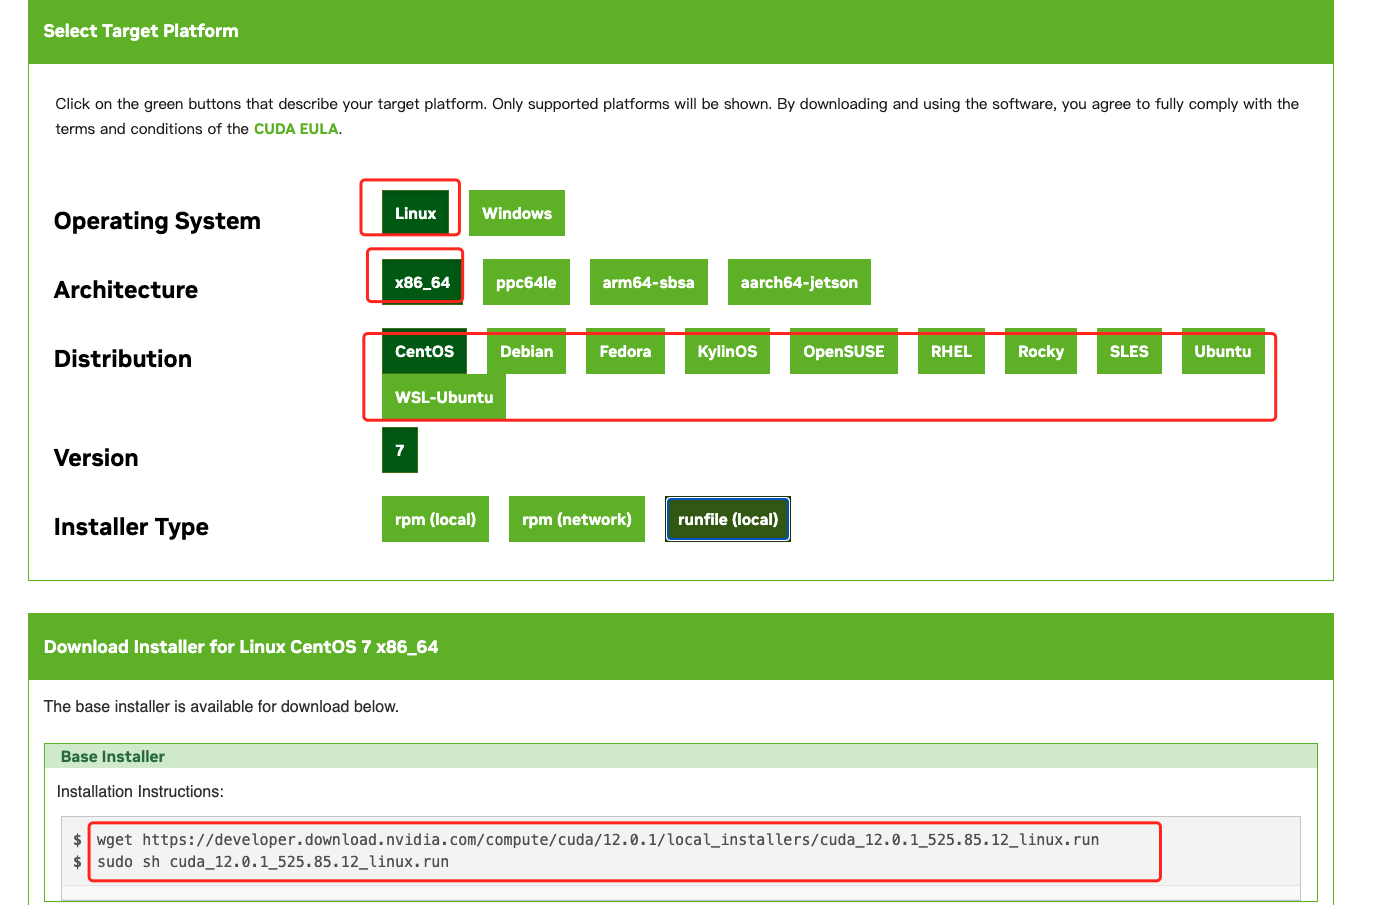Pick KylinOS from the distribution row
Viewport: 1395px width, 905px height.
(727, 351)
